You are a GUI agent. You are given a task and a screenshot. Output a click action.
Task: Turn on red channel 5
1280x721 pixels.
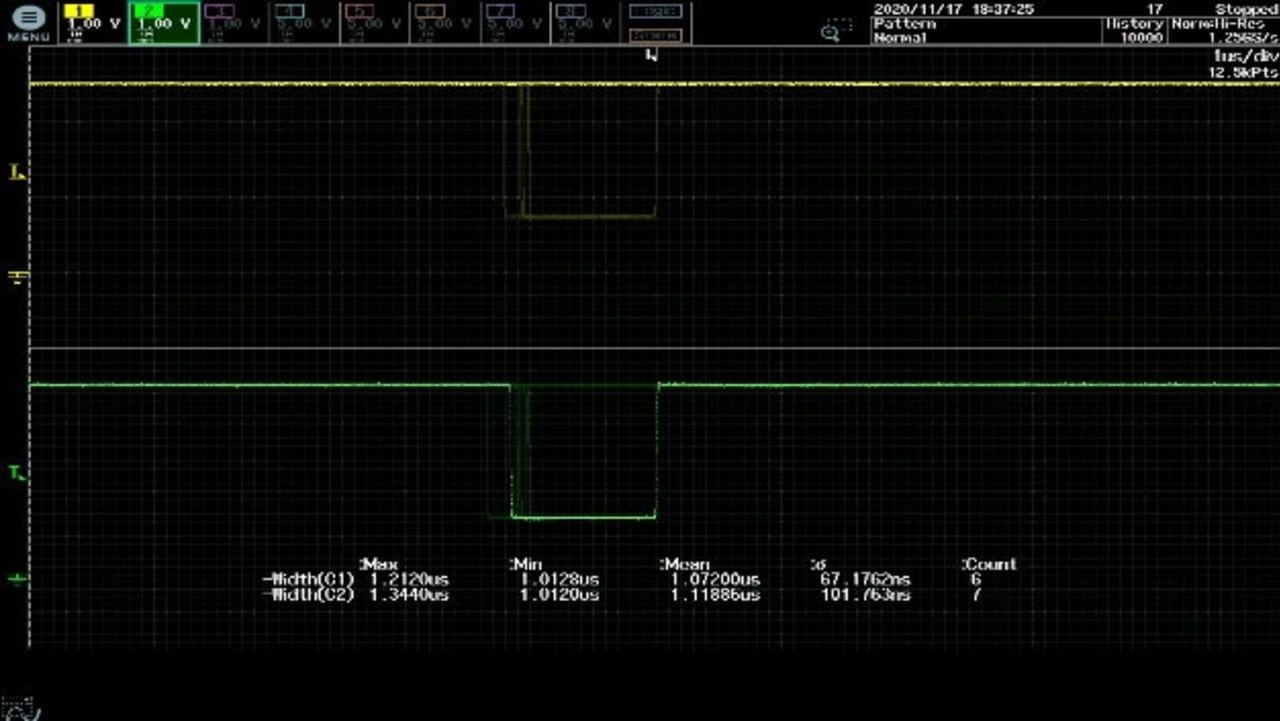pyautogui.click(x=374, y=22)
